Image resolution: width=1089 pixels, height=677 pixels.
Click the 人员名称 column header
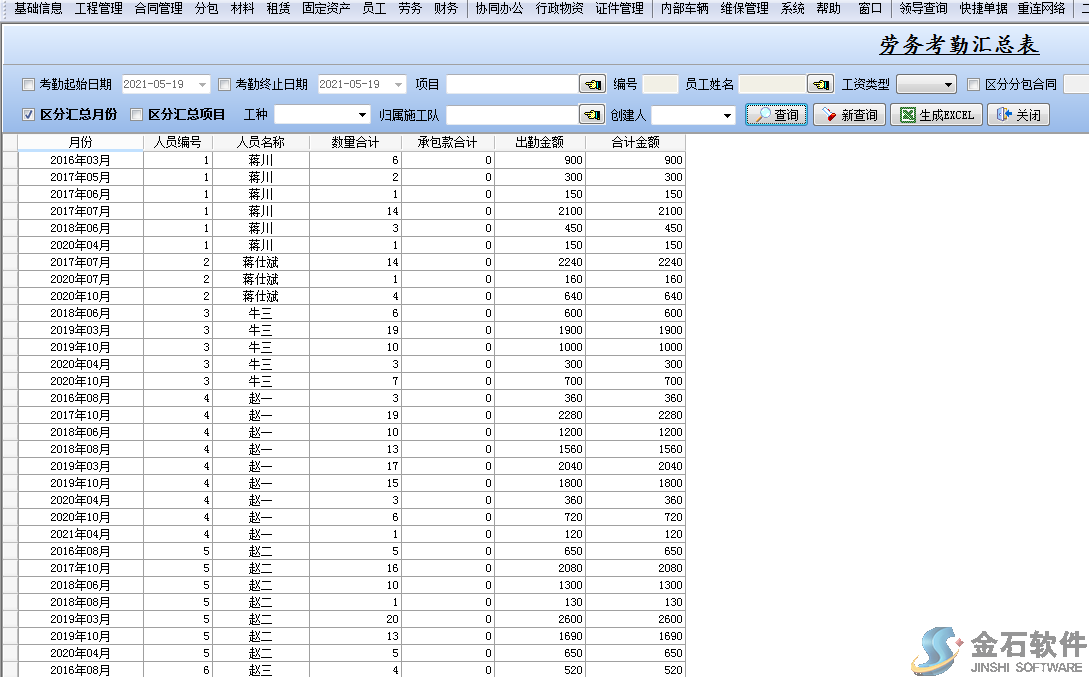click(x=260, y=143)
